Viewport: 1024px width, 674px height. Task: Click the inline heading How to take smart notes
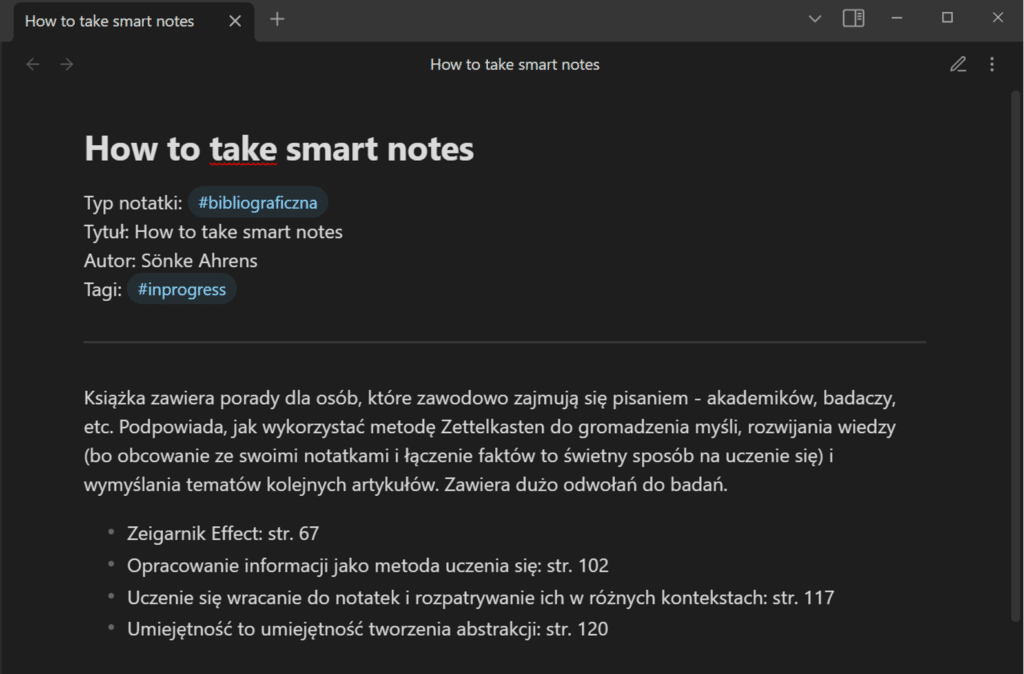point(278,148)
